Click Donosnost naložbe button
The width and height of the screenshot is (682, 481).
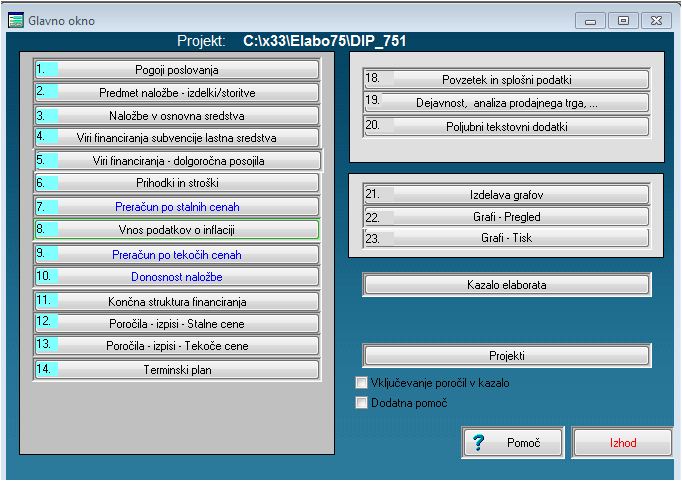tap(177, 276)
